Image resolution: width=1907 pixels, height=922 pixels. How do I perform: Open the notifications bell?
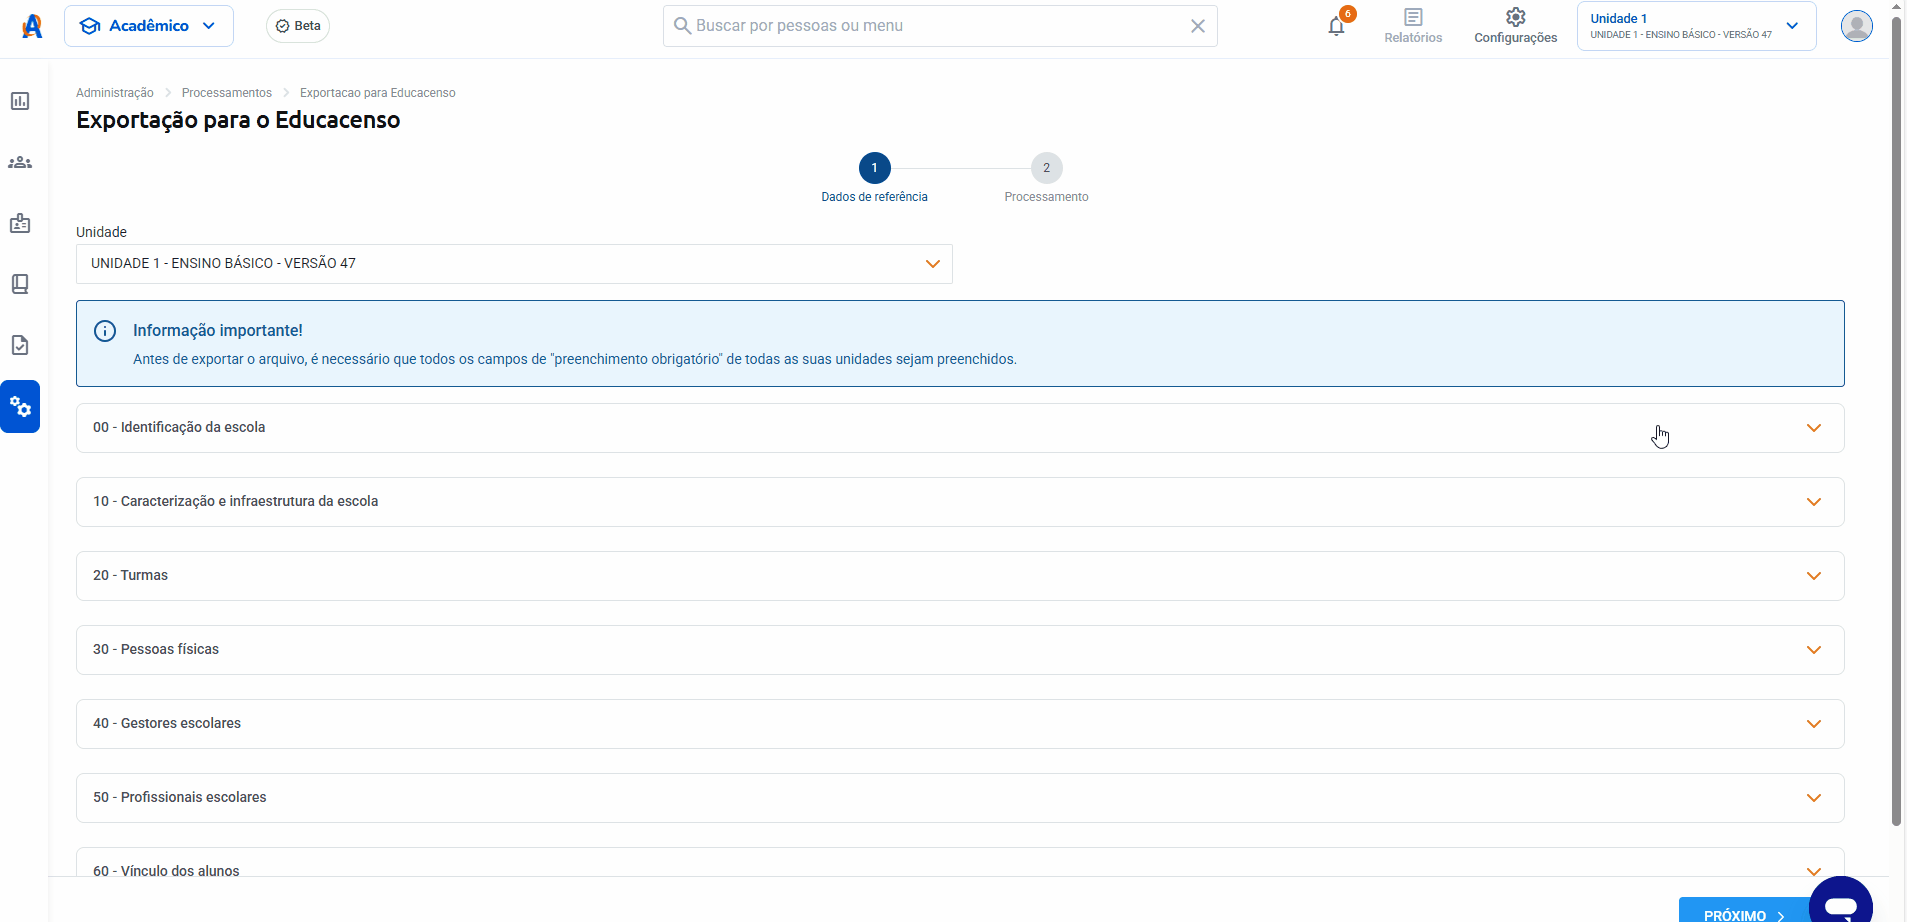click(x=1336, y=26)
